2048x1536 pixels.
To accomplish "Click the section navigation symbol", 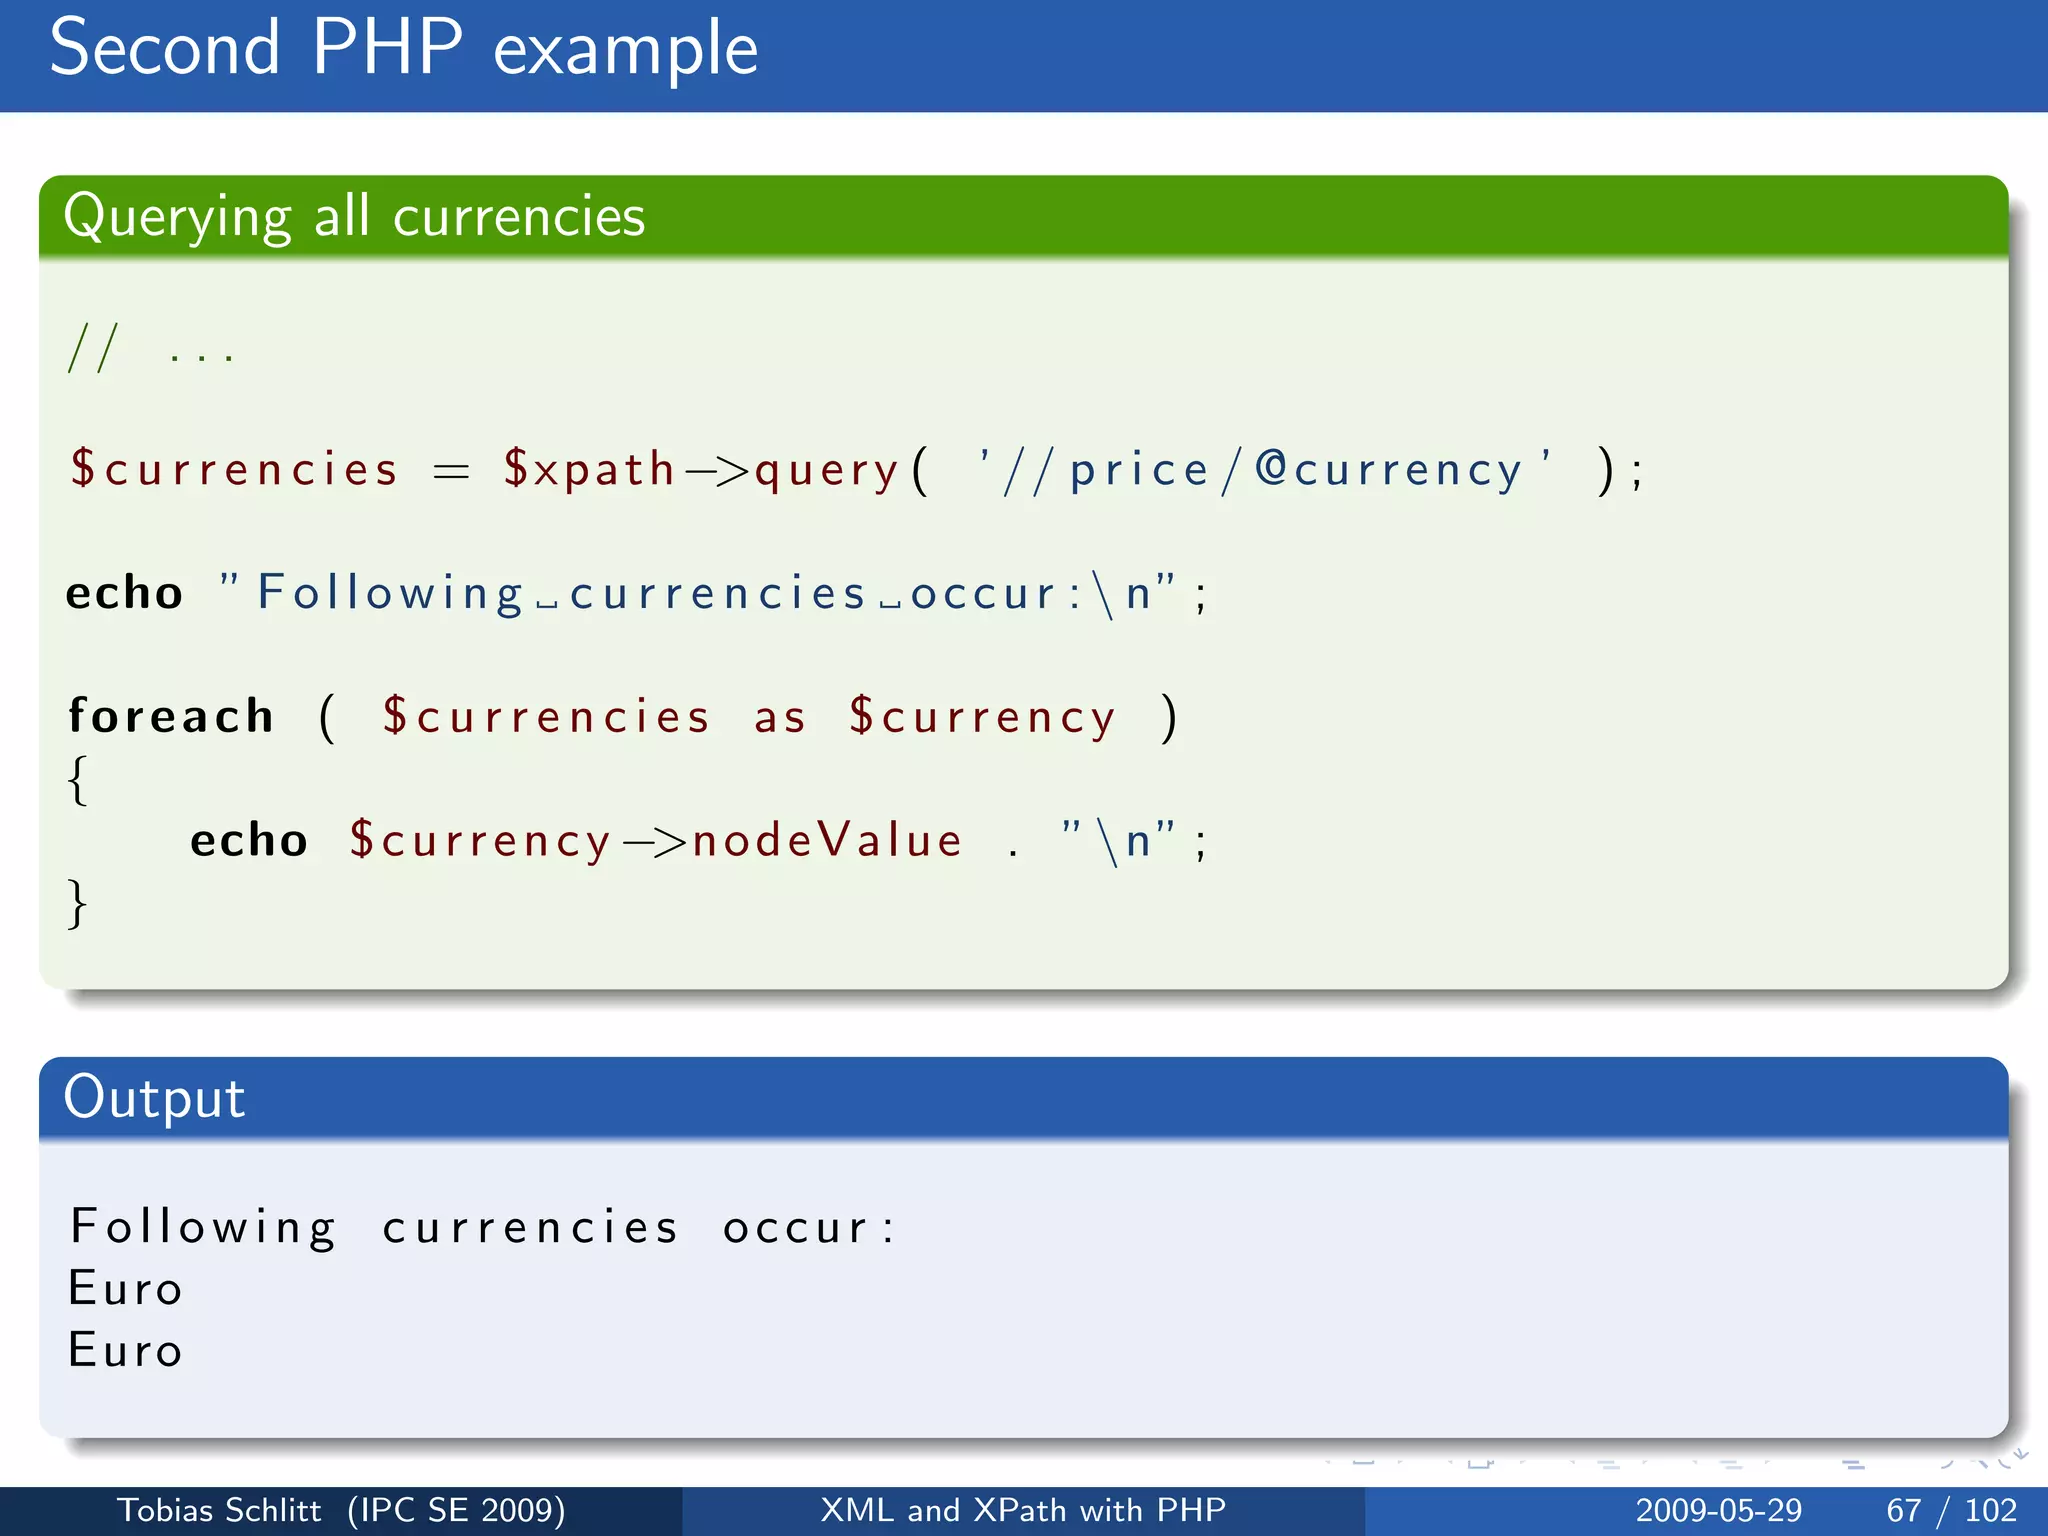I will click(1731, 1463).
